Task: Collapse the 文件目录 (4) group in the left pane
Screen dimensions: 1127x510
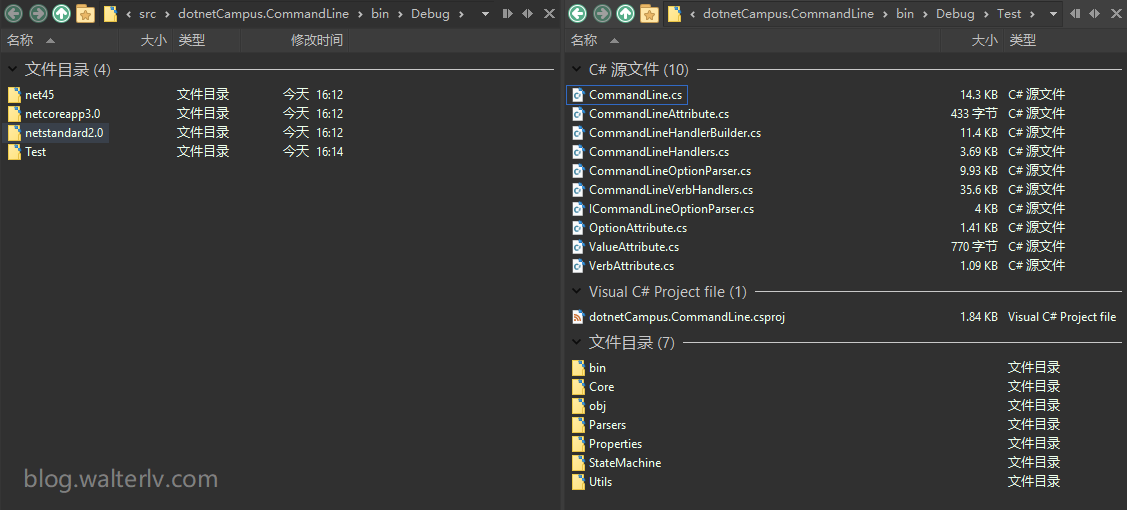Action: coord(13,70)
